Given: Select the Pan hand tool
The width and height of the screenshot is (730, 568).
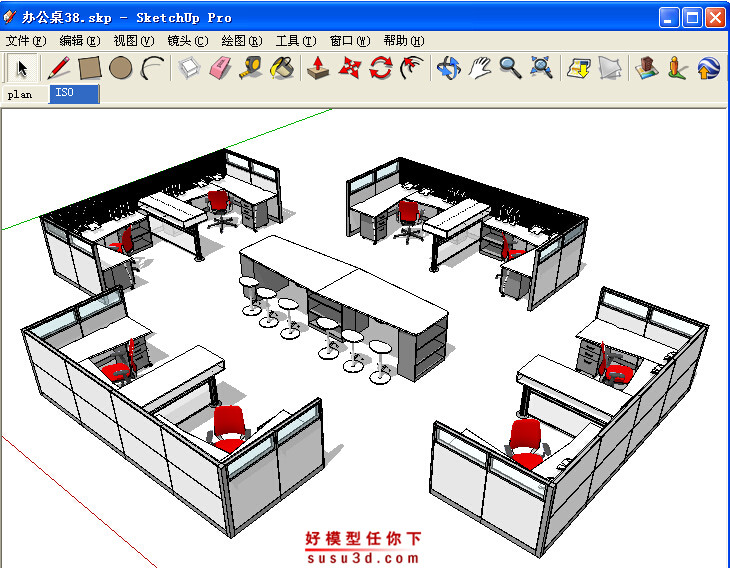Looking at the screenshot, I should (x=480, y=68).
